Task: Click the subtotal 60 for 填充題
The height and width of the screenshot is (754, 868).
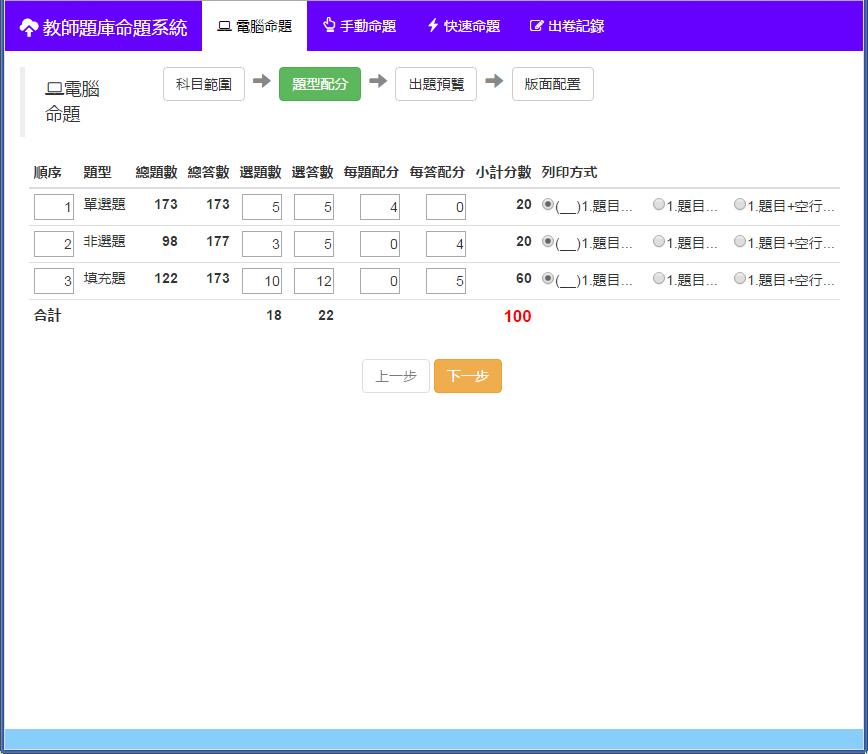Action: click(524, 278)
